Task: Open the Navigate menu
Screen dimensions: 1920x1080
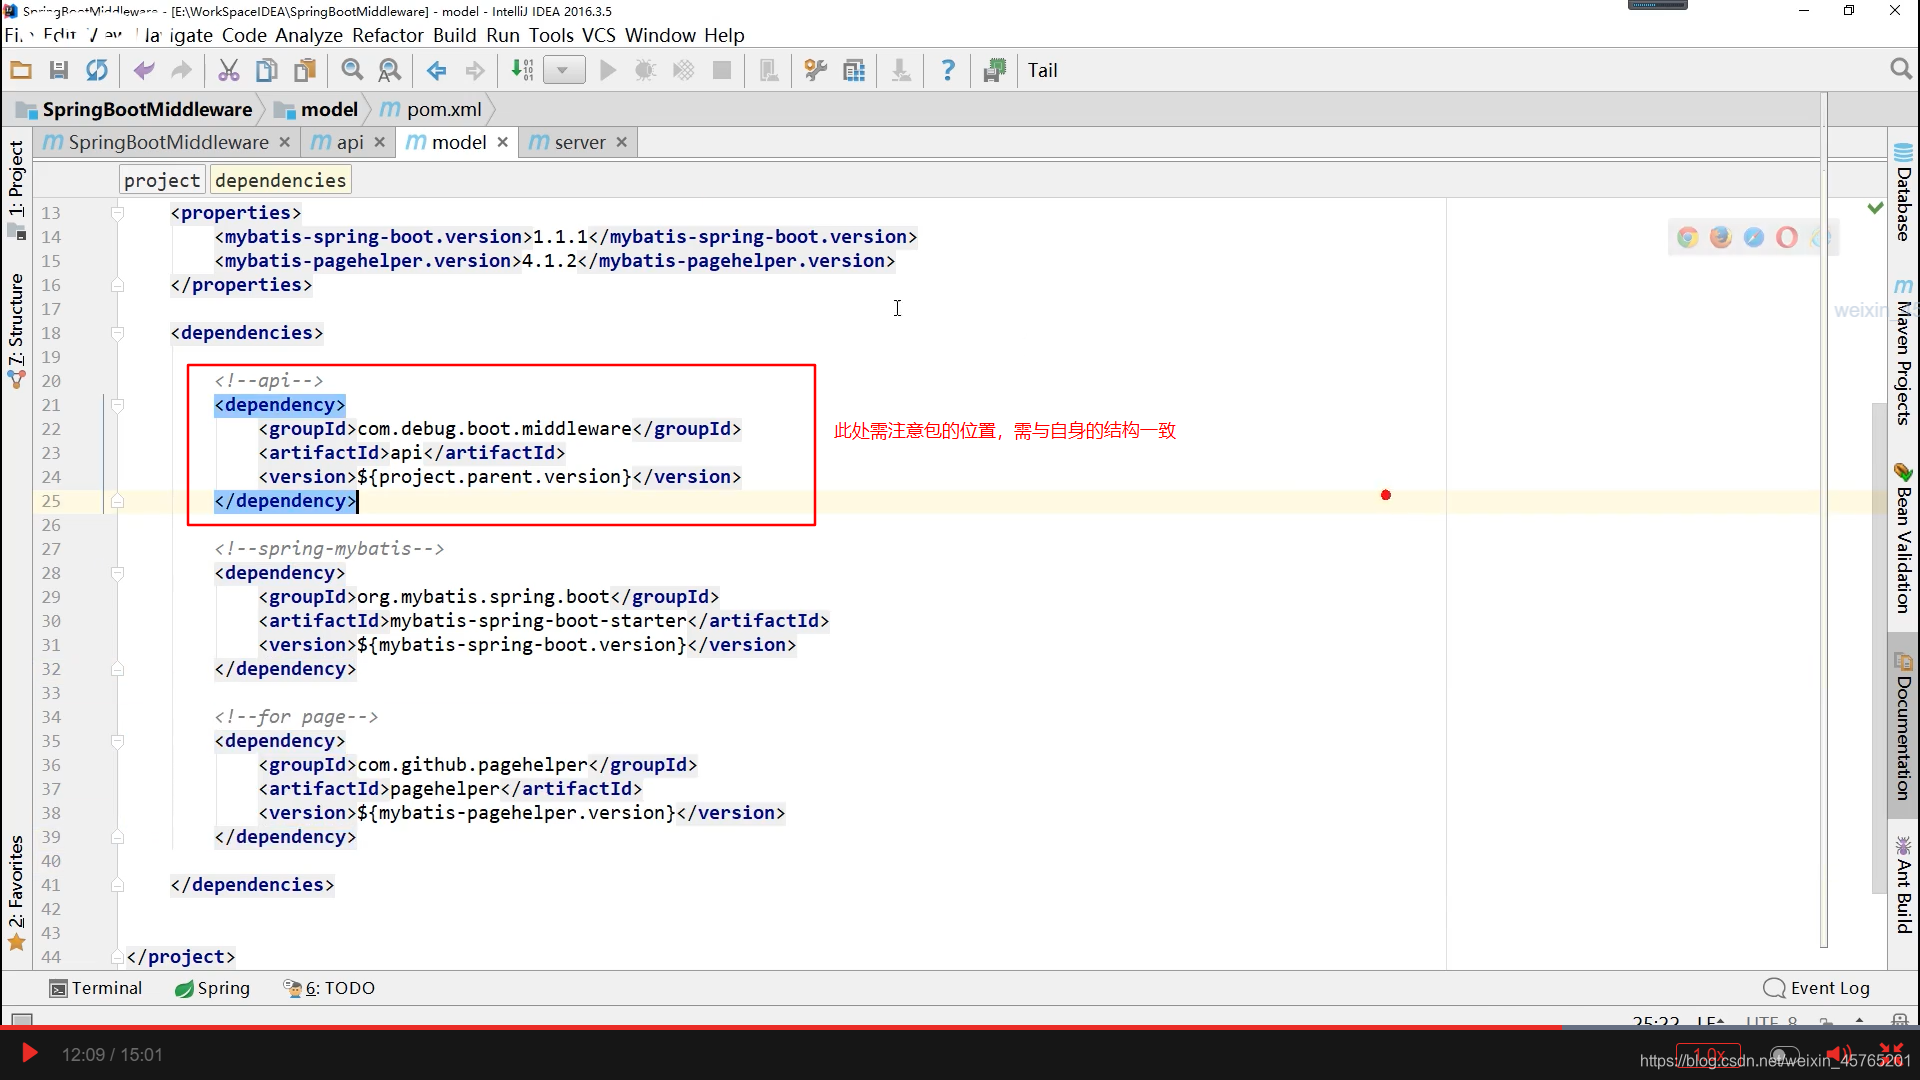Action: [x=178, y=35]
